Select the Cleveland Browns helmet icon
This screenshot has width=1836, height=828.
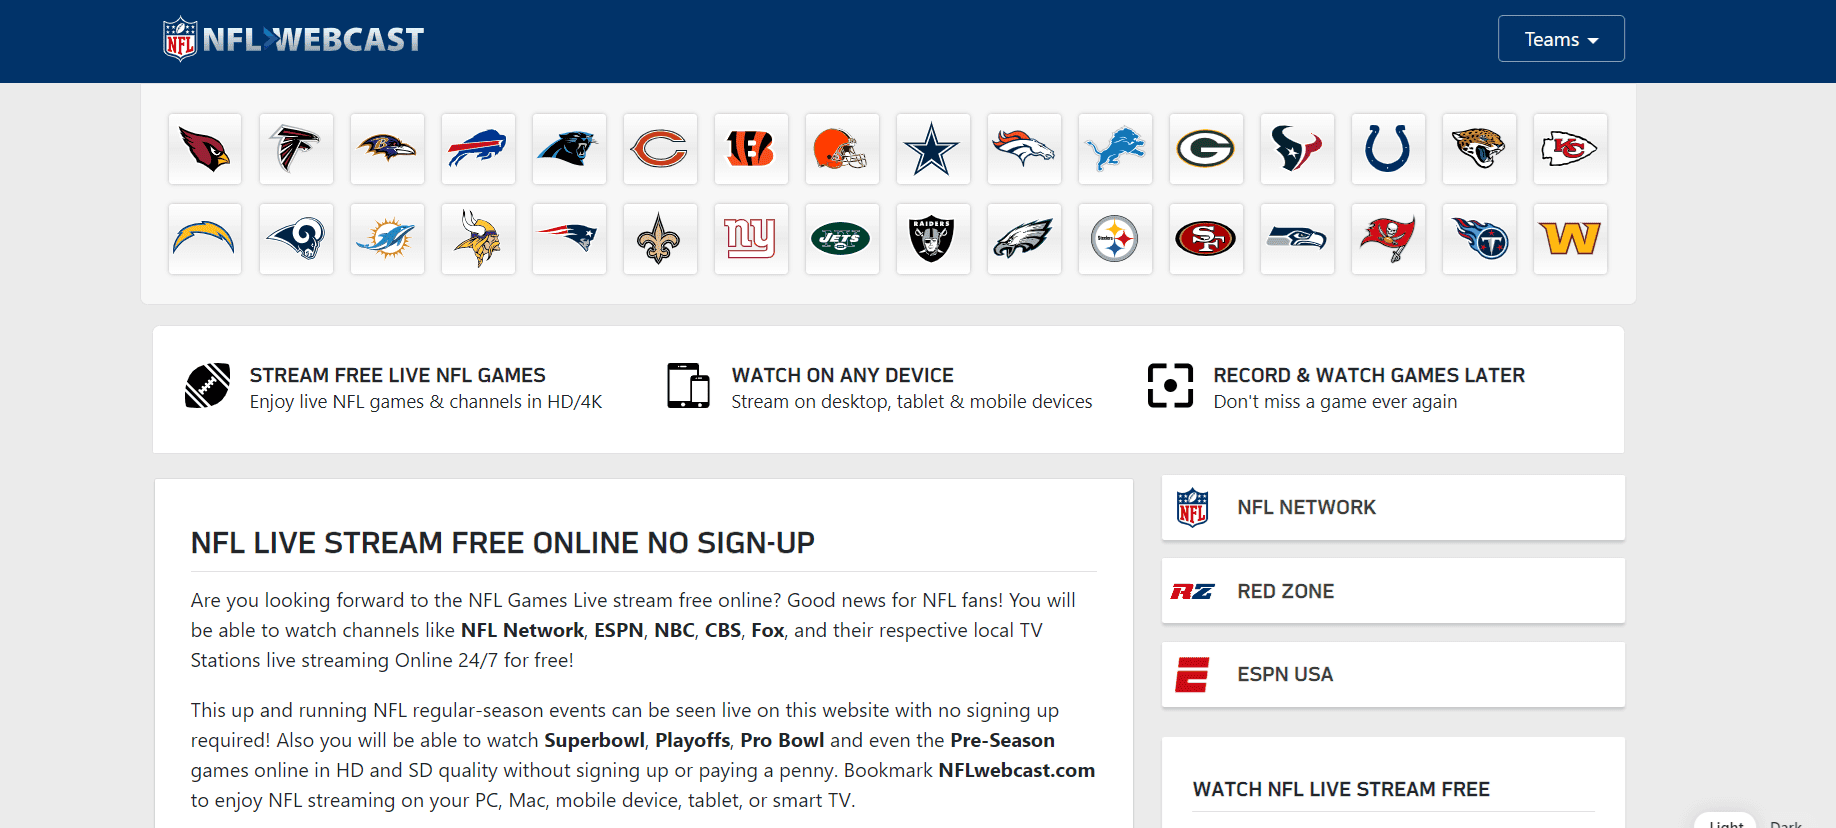point(842,149)
